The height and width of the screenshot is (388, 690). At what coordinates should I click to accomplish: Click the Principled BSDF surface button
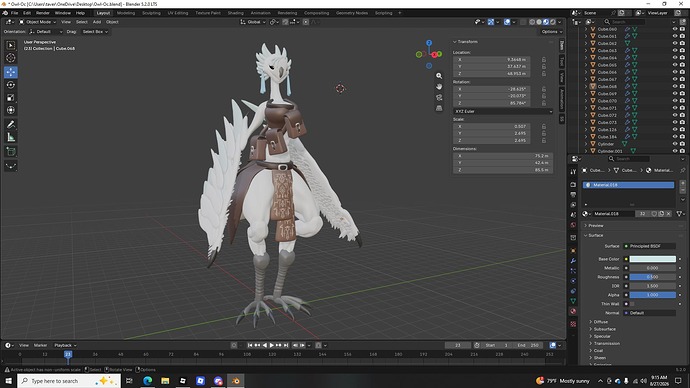point(650,246)
